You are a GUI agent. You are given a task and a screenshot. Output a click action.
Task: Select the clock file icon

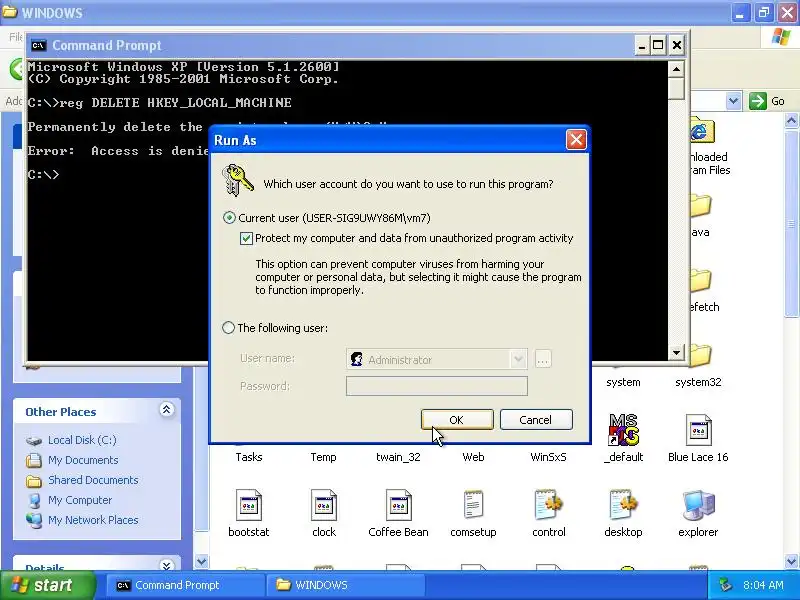[323, 505]
